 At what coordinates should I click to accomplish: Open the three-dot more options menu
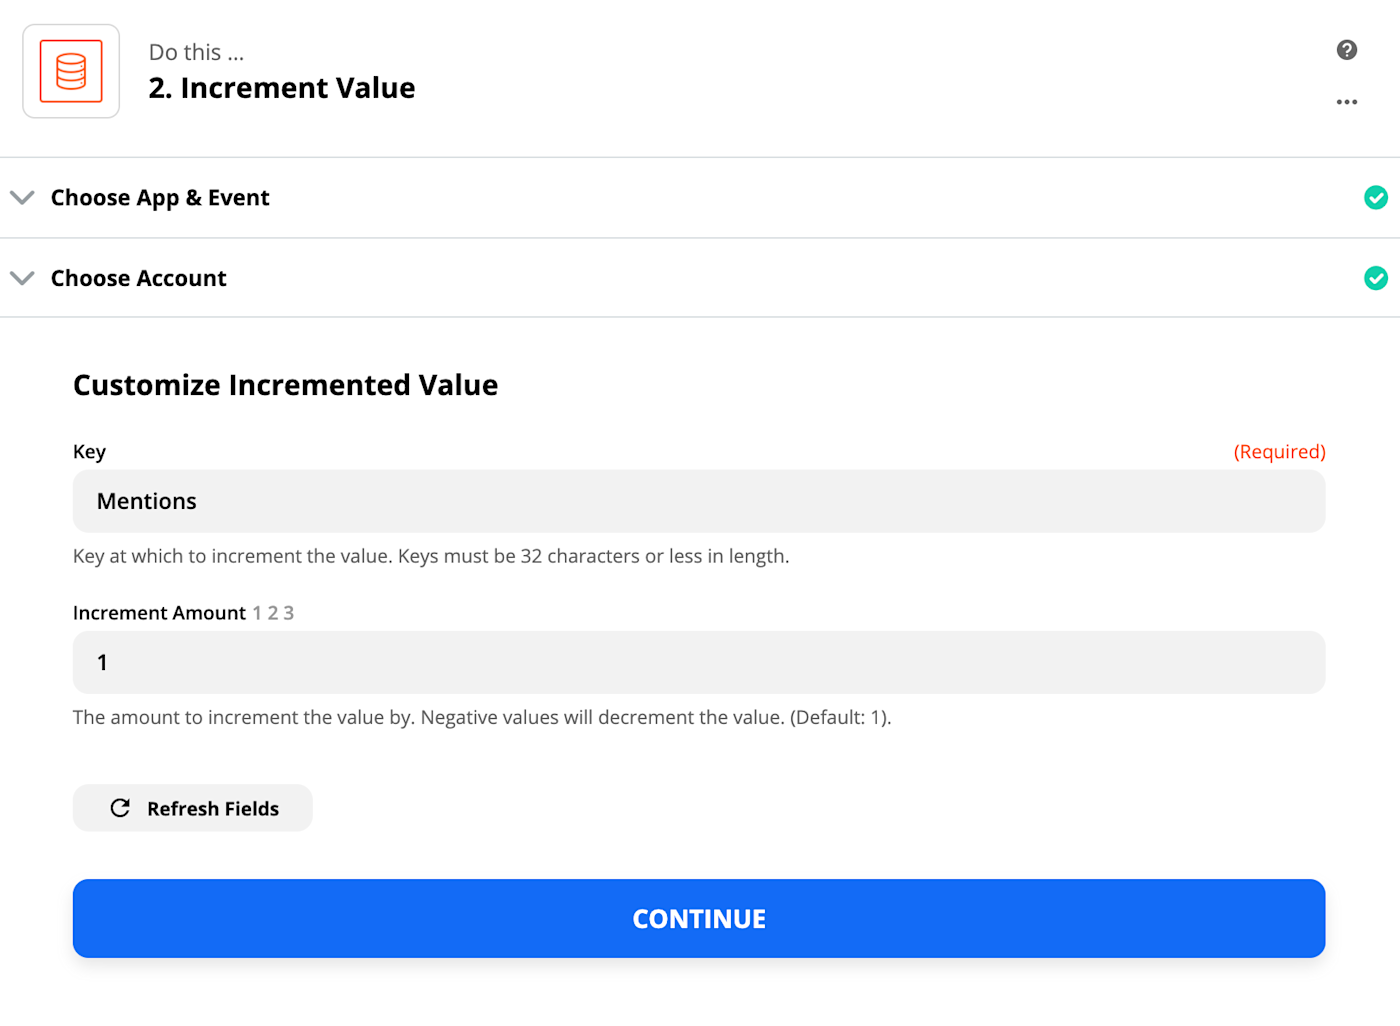coord(1347,102)
